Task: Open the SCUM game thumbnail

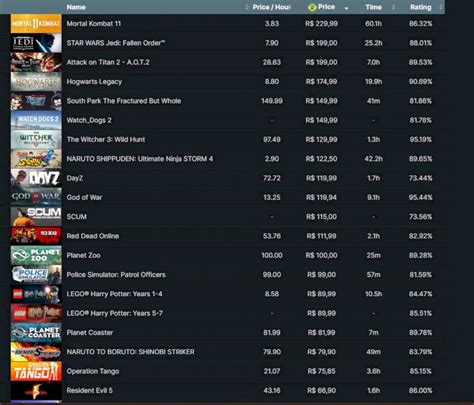Action: (x=36, y=217)
